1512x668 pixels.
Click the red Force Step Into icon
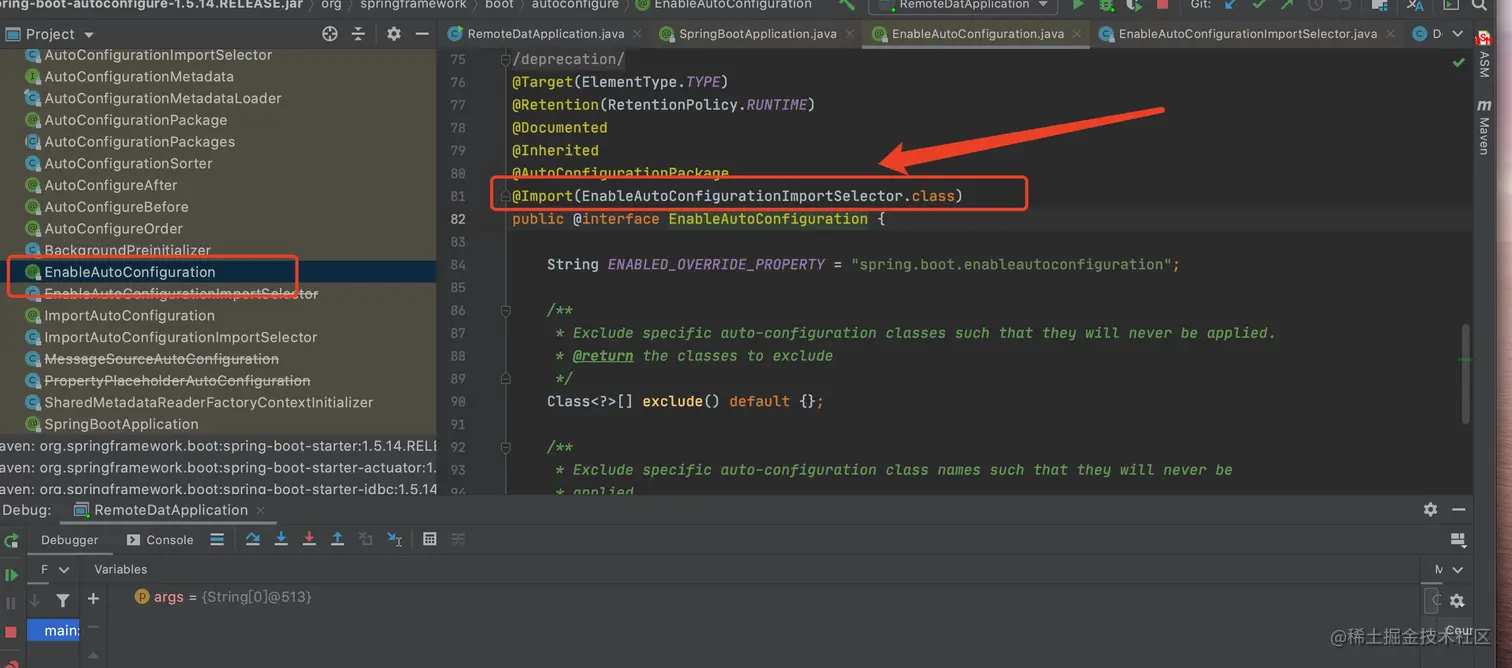pos(309,539)
